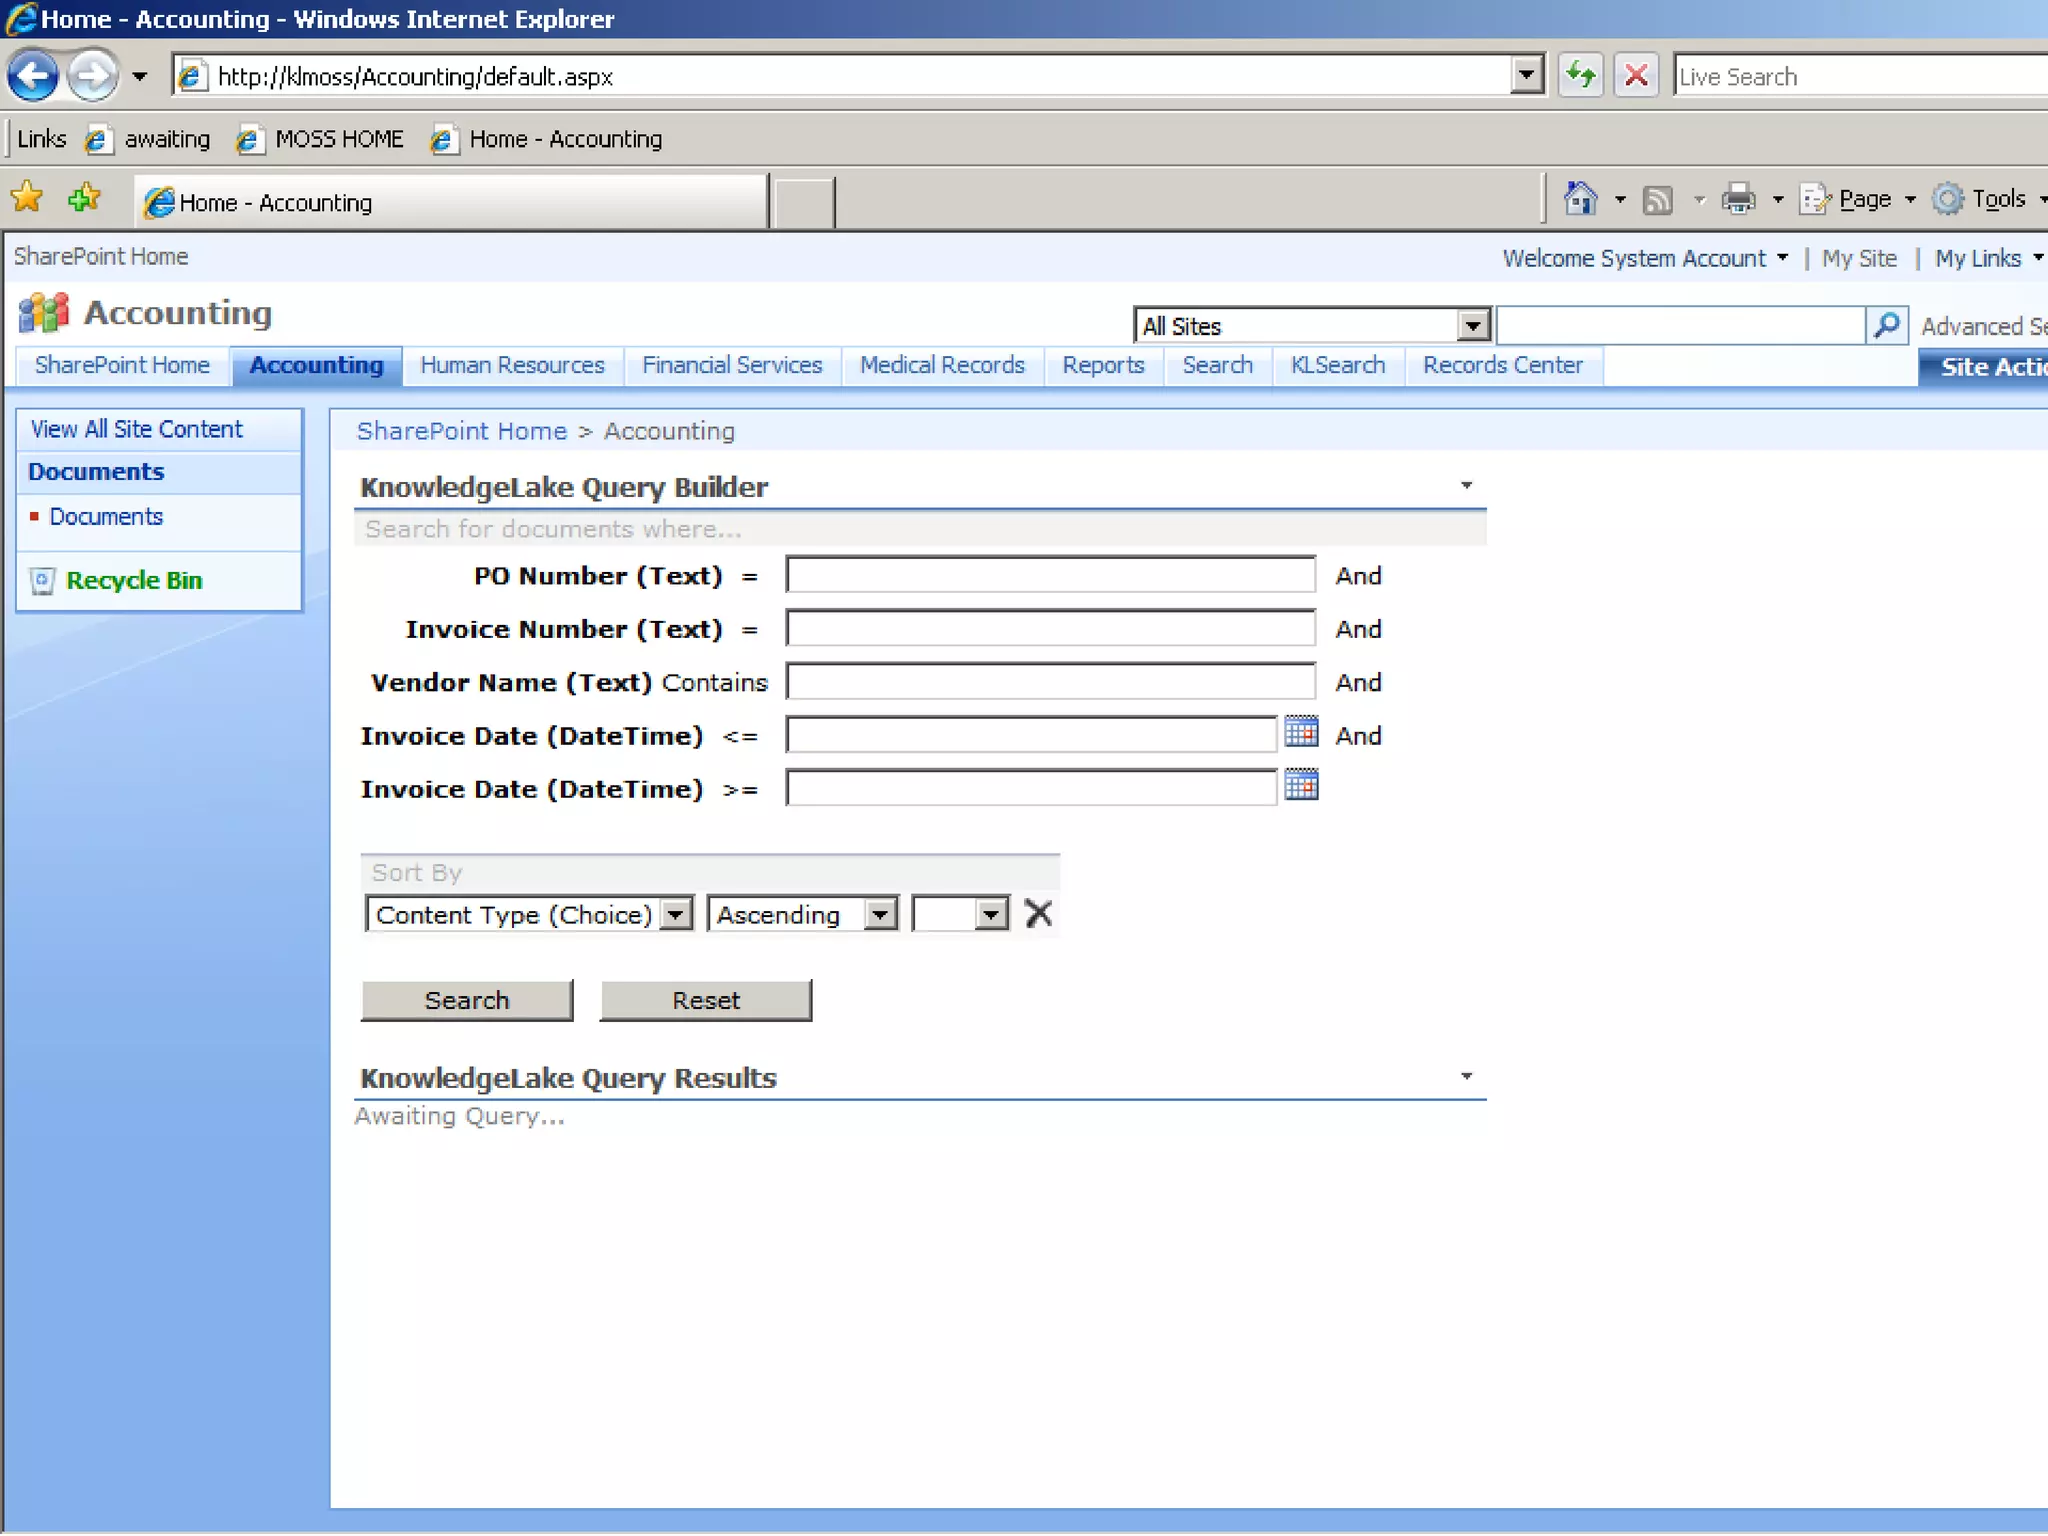The width and height of the screenshot is (2048, 1536).
Task: Click the Refresh page icon
Action: 1580,76
